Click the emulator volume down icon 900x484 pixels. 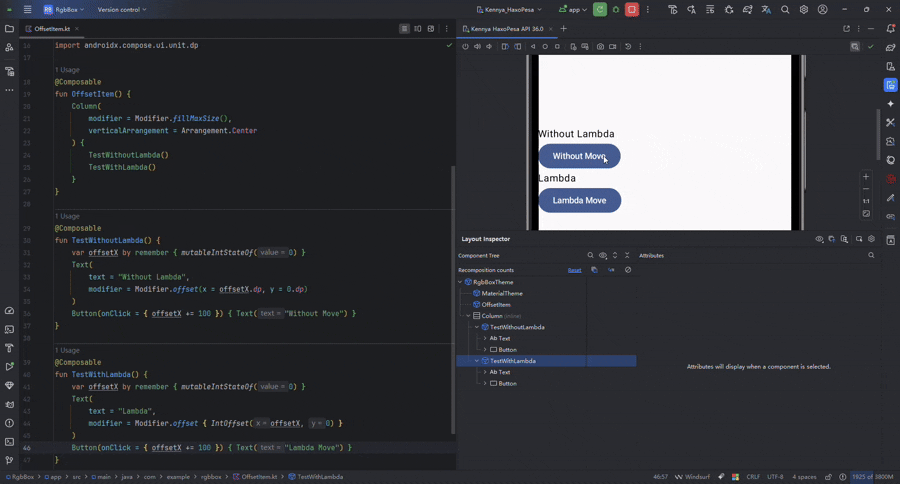pos(489,47)
